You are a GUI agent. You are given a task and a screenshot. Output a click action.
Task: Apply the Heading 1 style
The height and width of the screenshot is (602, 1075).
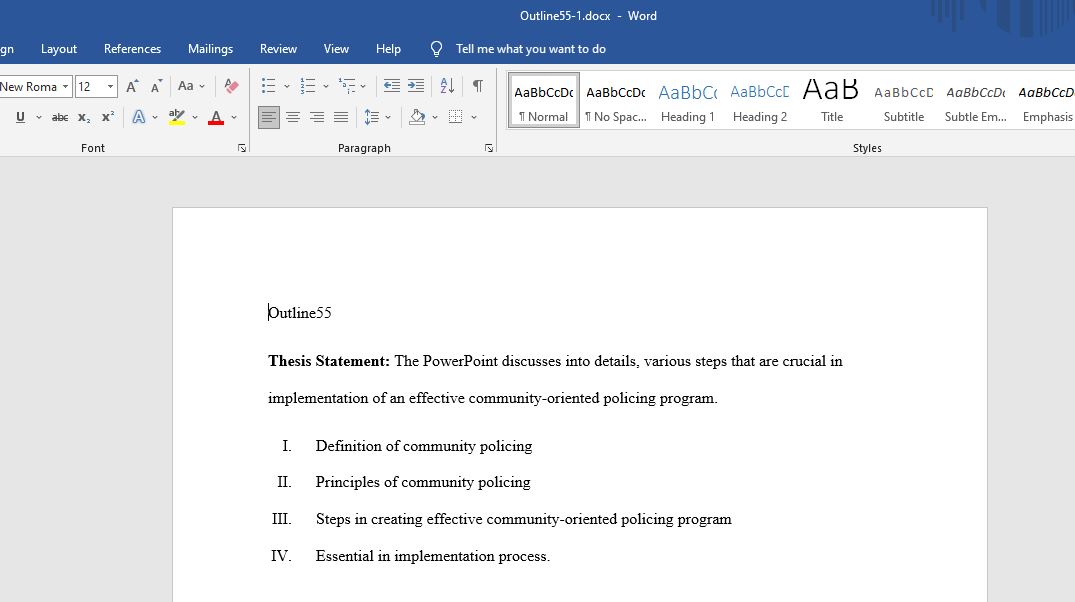[x=688, y=100]
